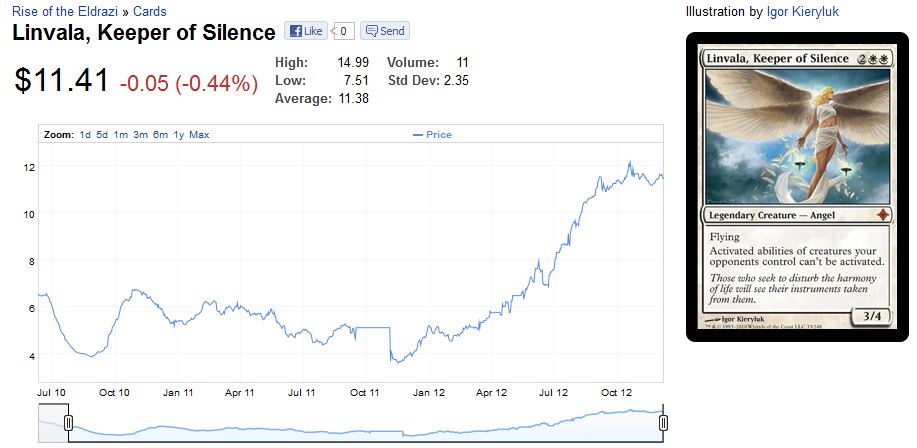Set chart zoom to Max
Viewport: 917px width, 448px height.
(199, 135)
